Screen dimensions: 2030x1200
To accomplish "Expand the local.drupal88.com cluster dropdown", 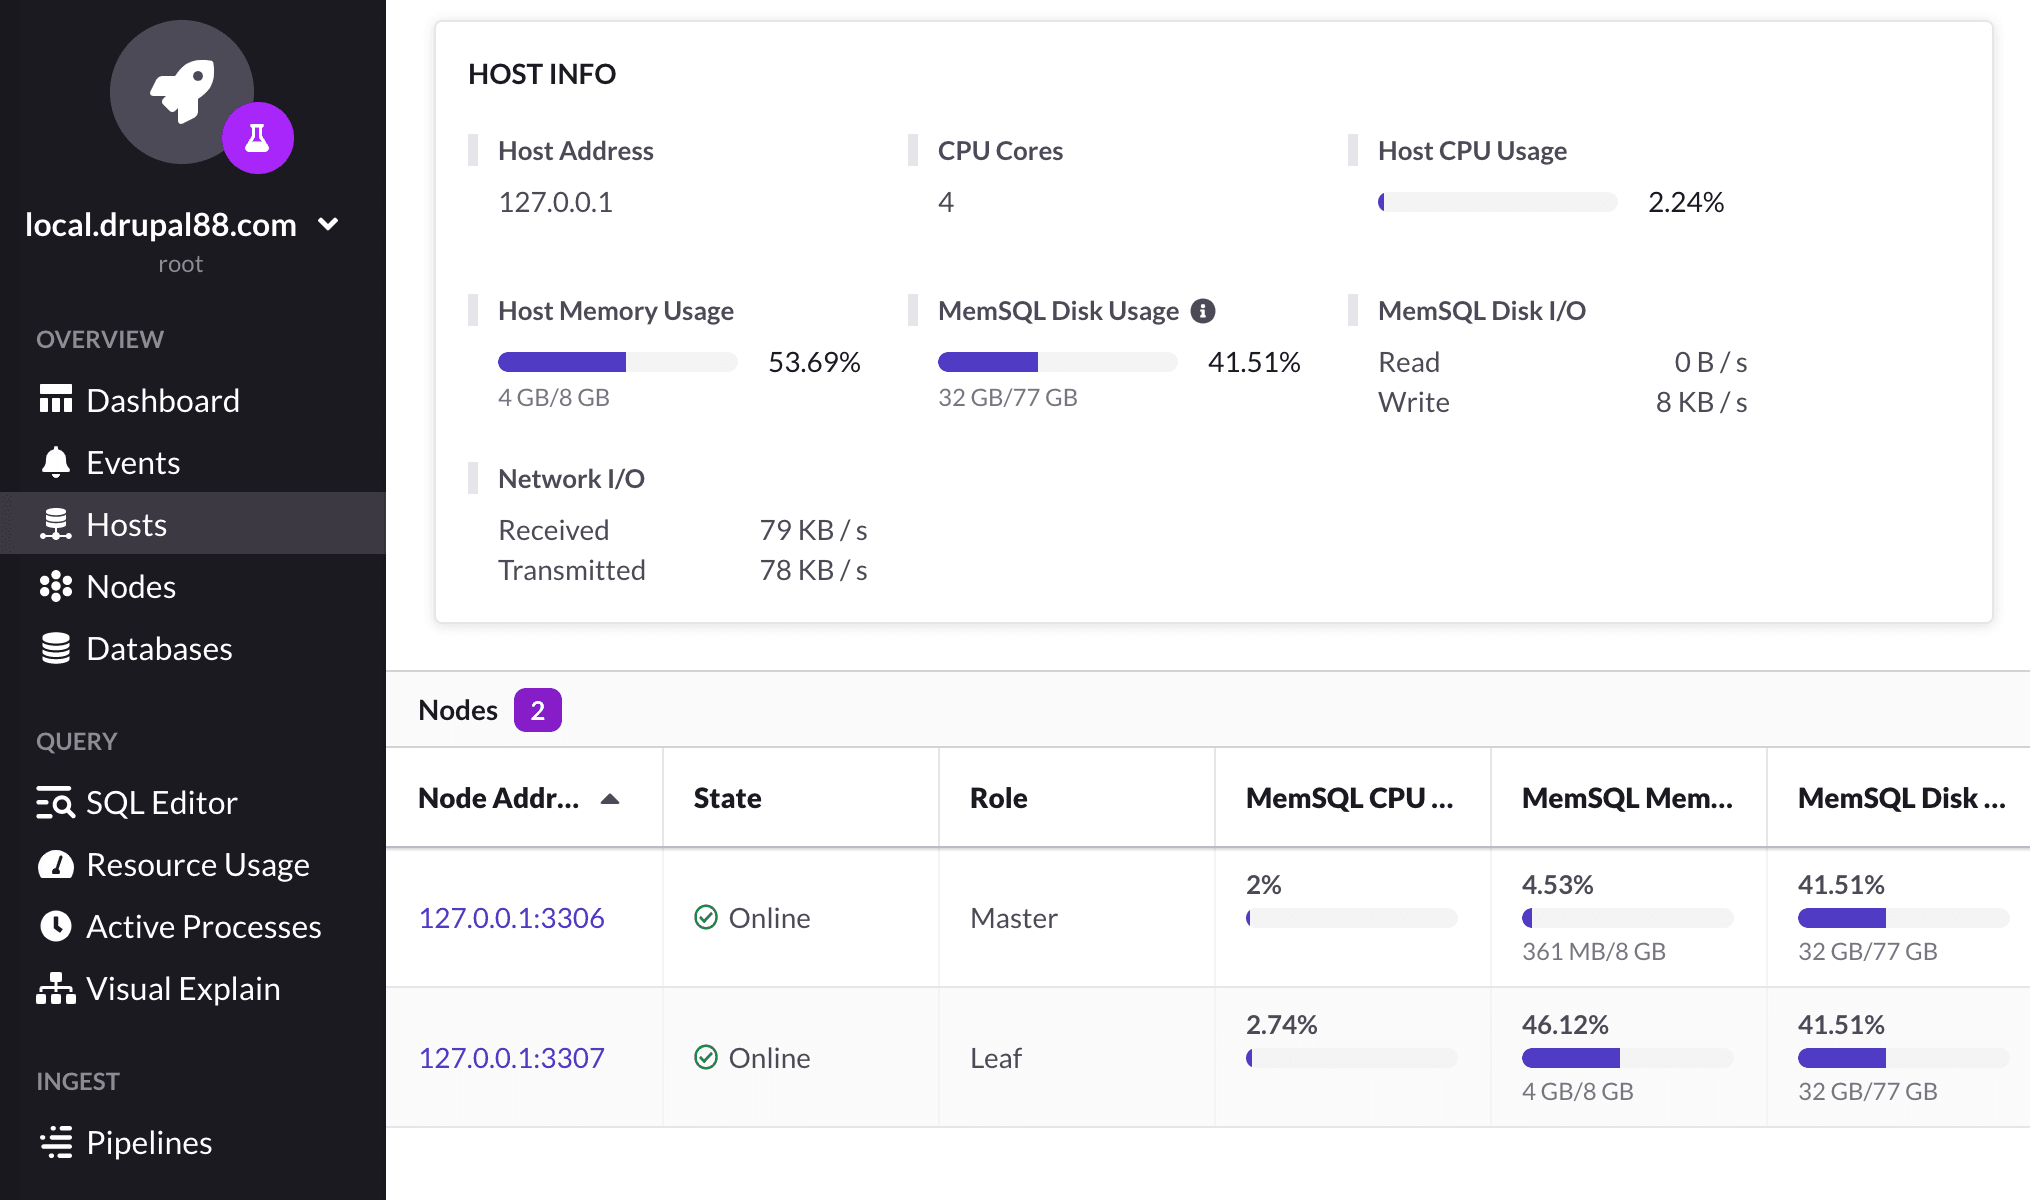I will pyautogui.click(x=328, y=224).
